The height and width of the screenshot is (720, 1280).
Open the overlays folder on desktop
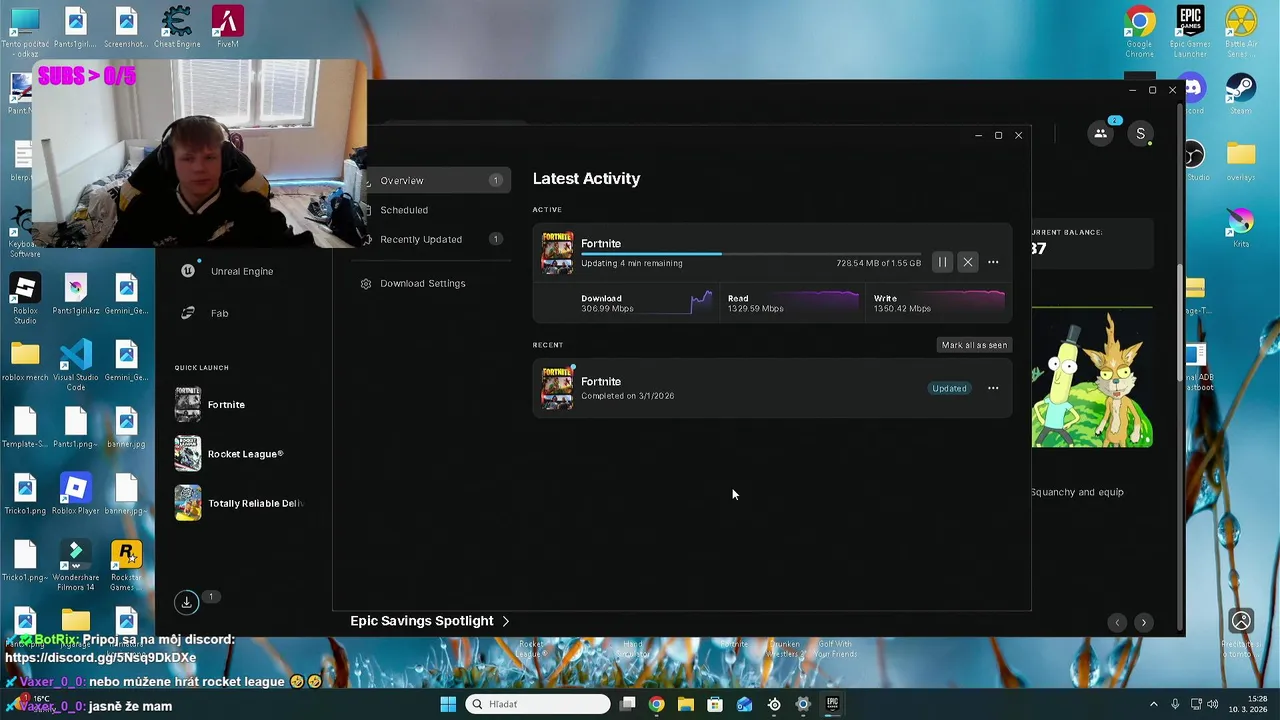point(1241,160)
